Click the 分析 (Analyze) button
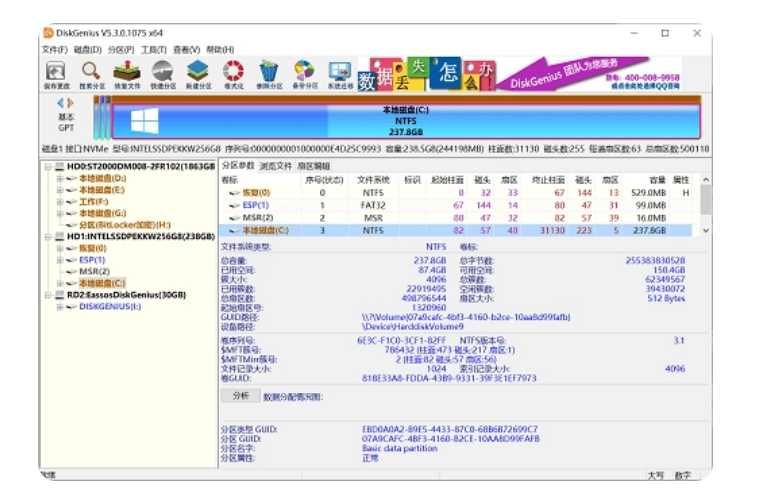This screenshot has width=759, height=494. pyautogui.click(x=240, y=396)
